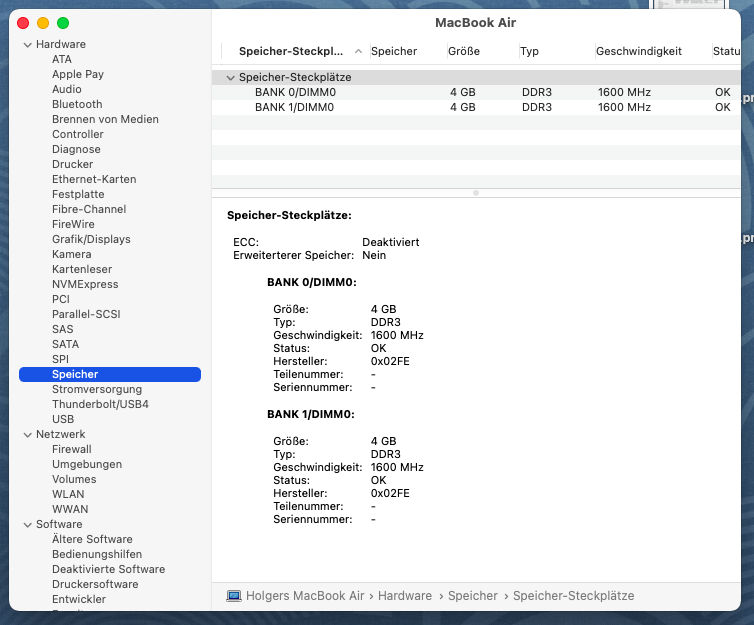754x625 pixels.
Task: Click the green zoom window button
Action: tap(63, 23)
